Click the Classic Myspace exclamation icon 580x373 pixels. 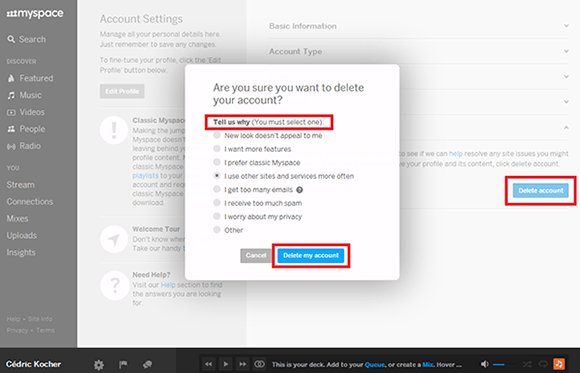pyautogui.click(x=114, y=130)
